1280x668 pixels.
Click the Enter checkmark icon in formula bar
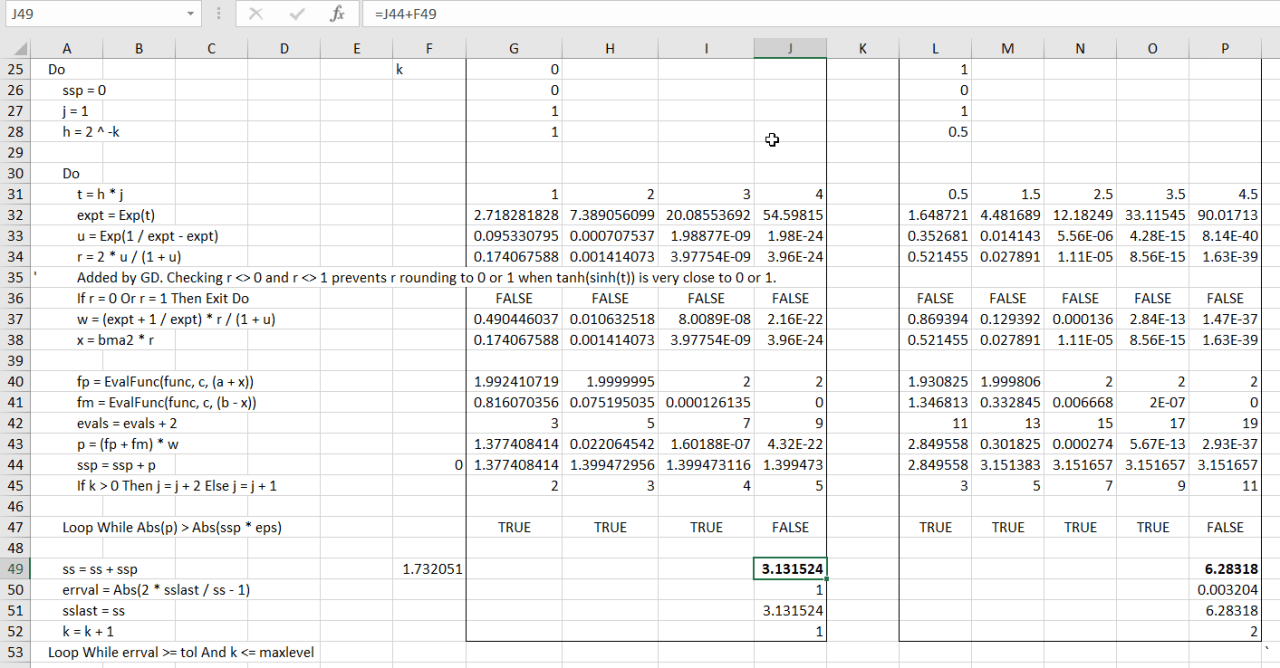(297, 14)
